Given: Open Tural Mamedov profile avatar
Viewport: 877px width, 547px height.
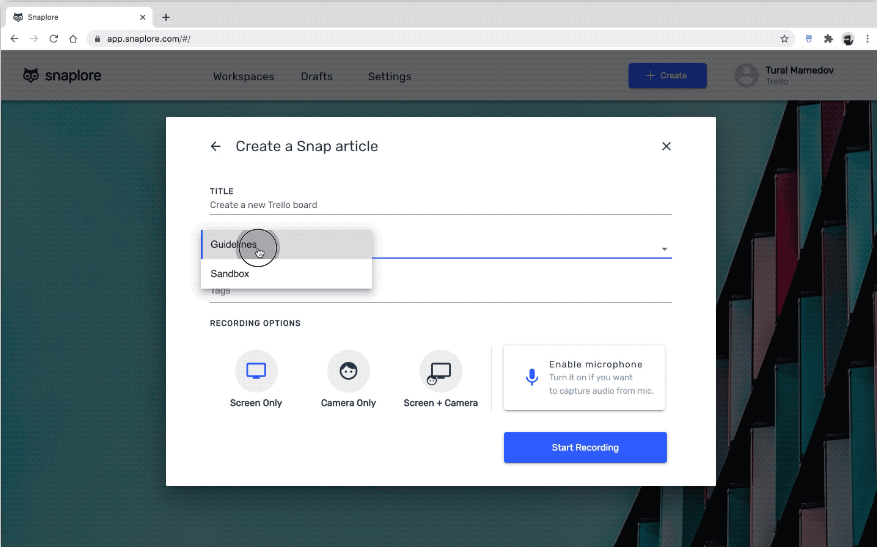Looking at the screenshot, I should pos(746,76).
